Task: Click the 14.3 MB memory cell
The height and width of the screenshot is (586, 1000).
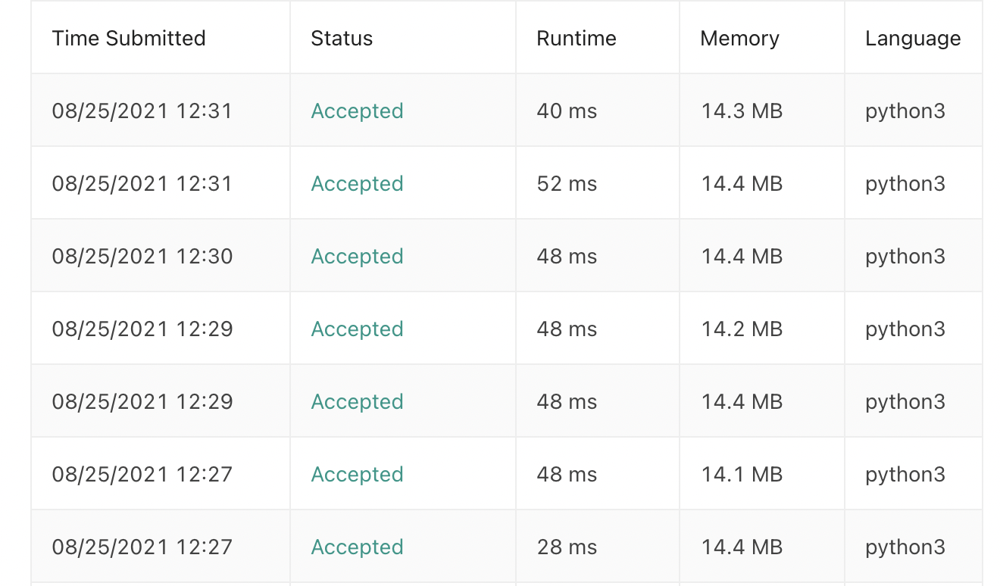Action: (x=741, y=111)
